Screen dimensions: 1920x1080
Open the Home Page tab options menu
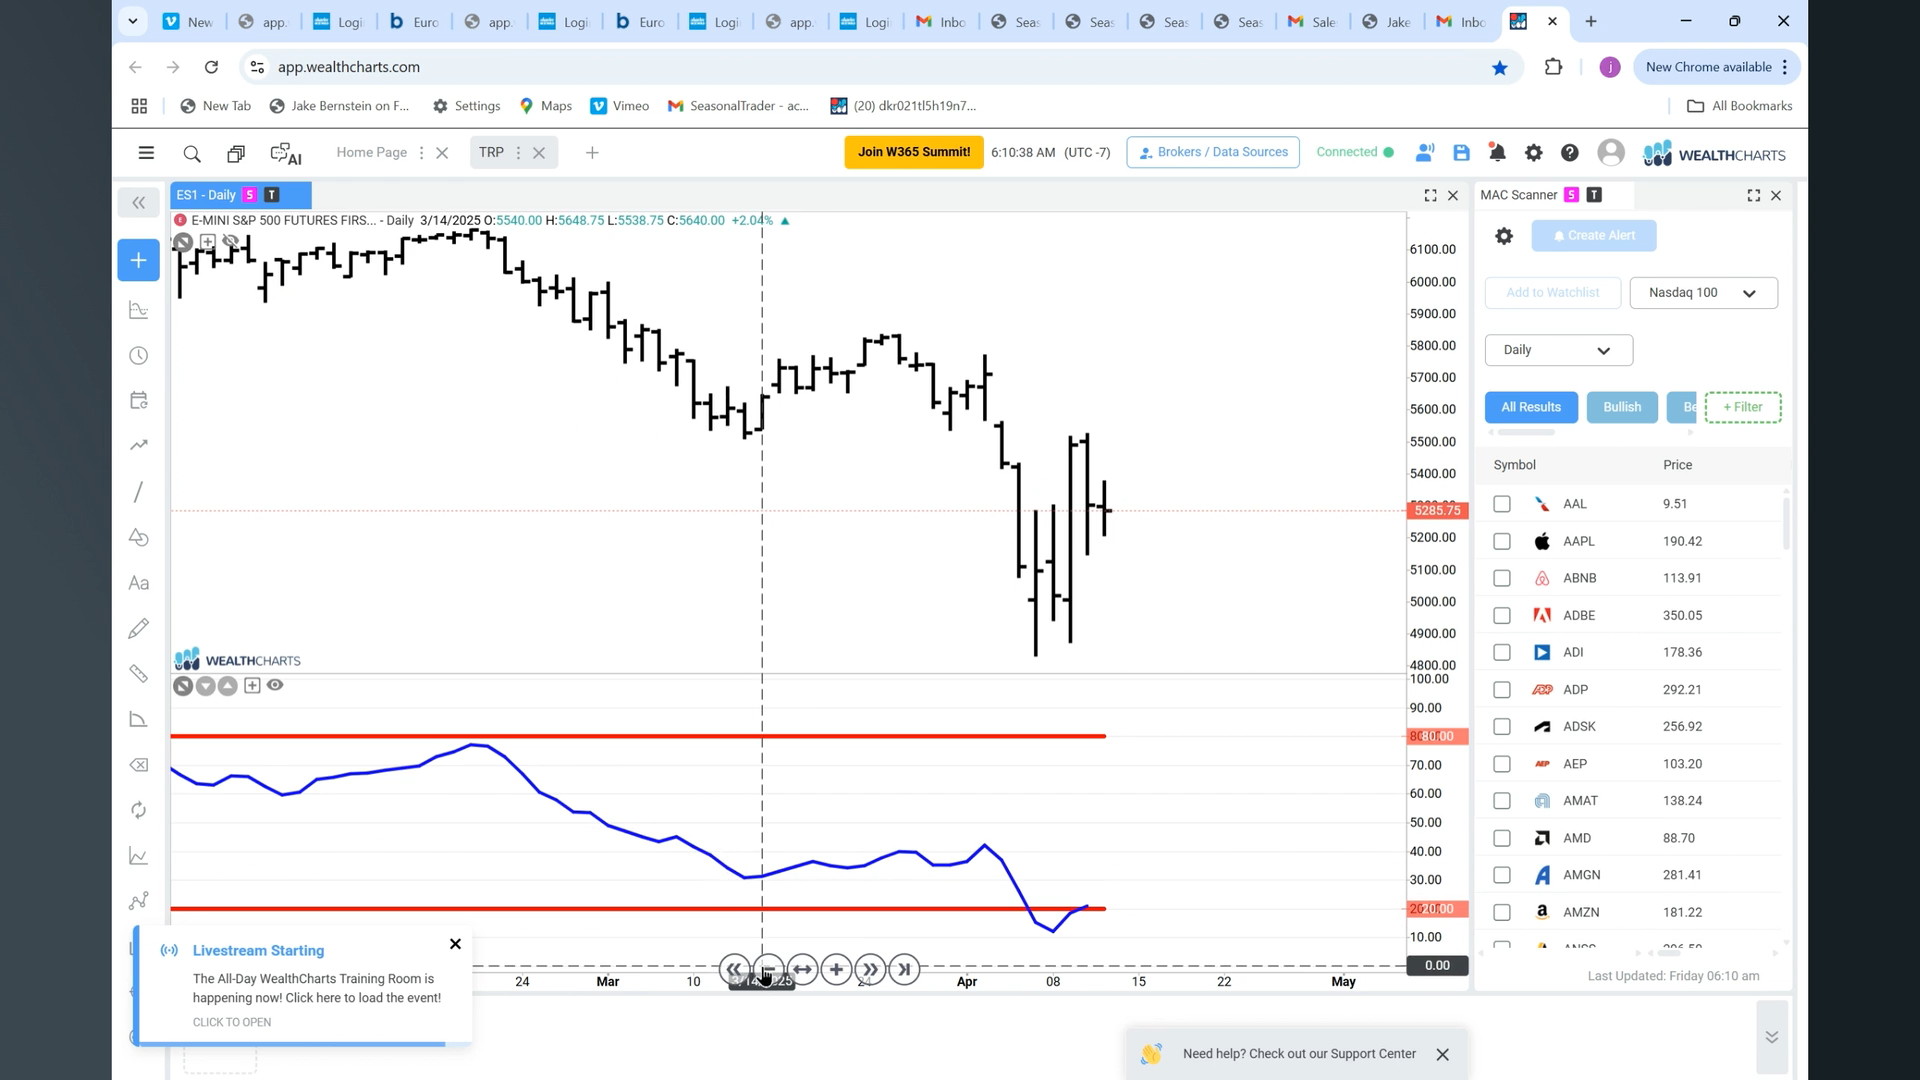point(421,153)
